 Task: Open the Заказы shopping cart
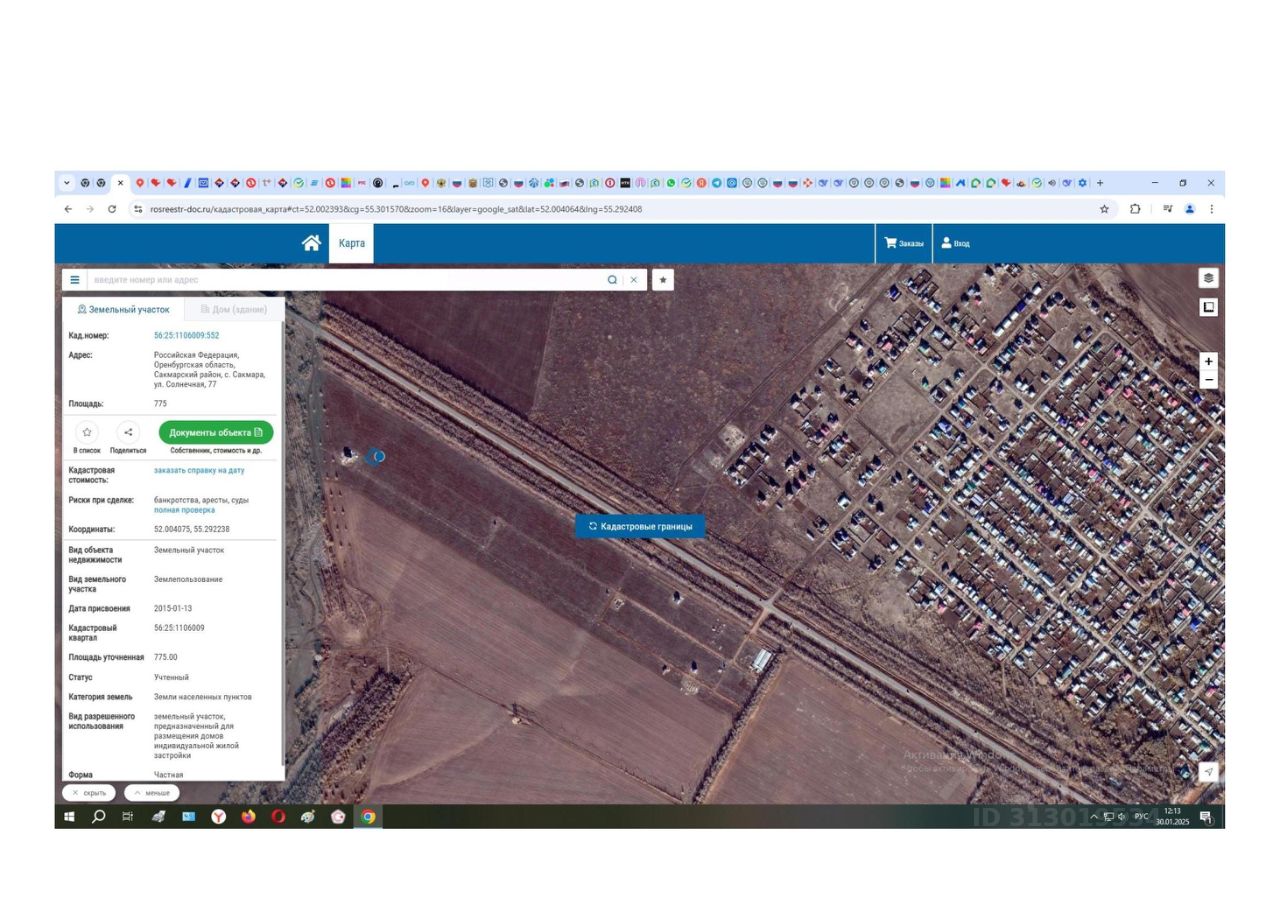point(904,243)
